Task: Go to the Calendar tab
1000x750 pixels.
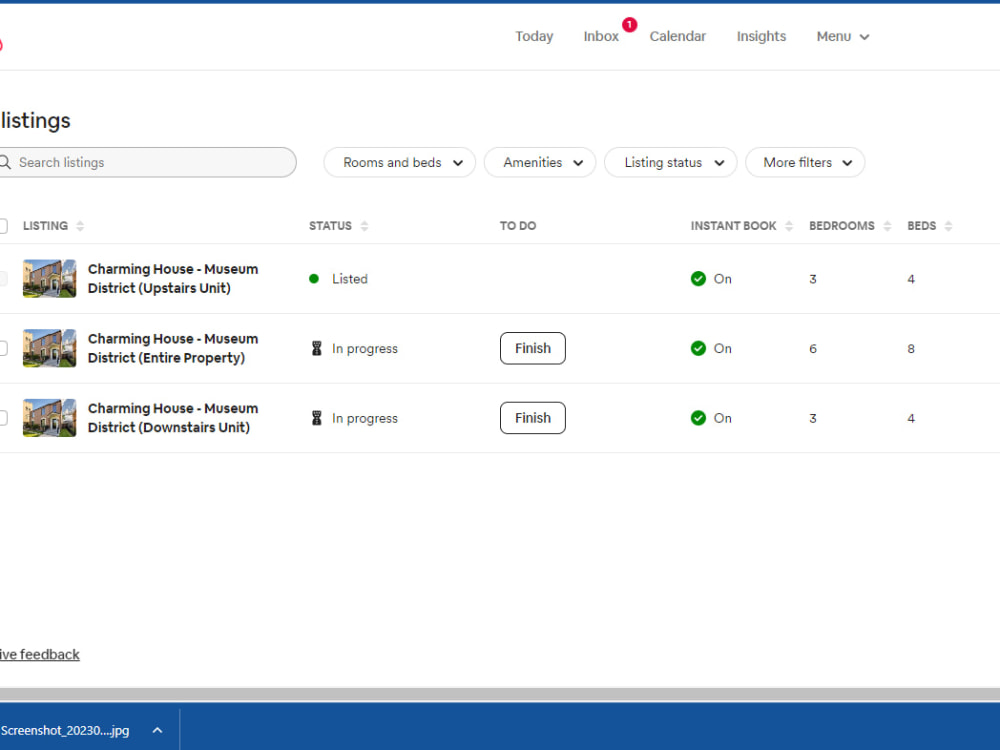Action: [677, 36]
